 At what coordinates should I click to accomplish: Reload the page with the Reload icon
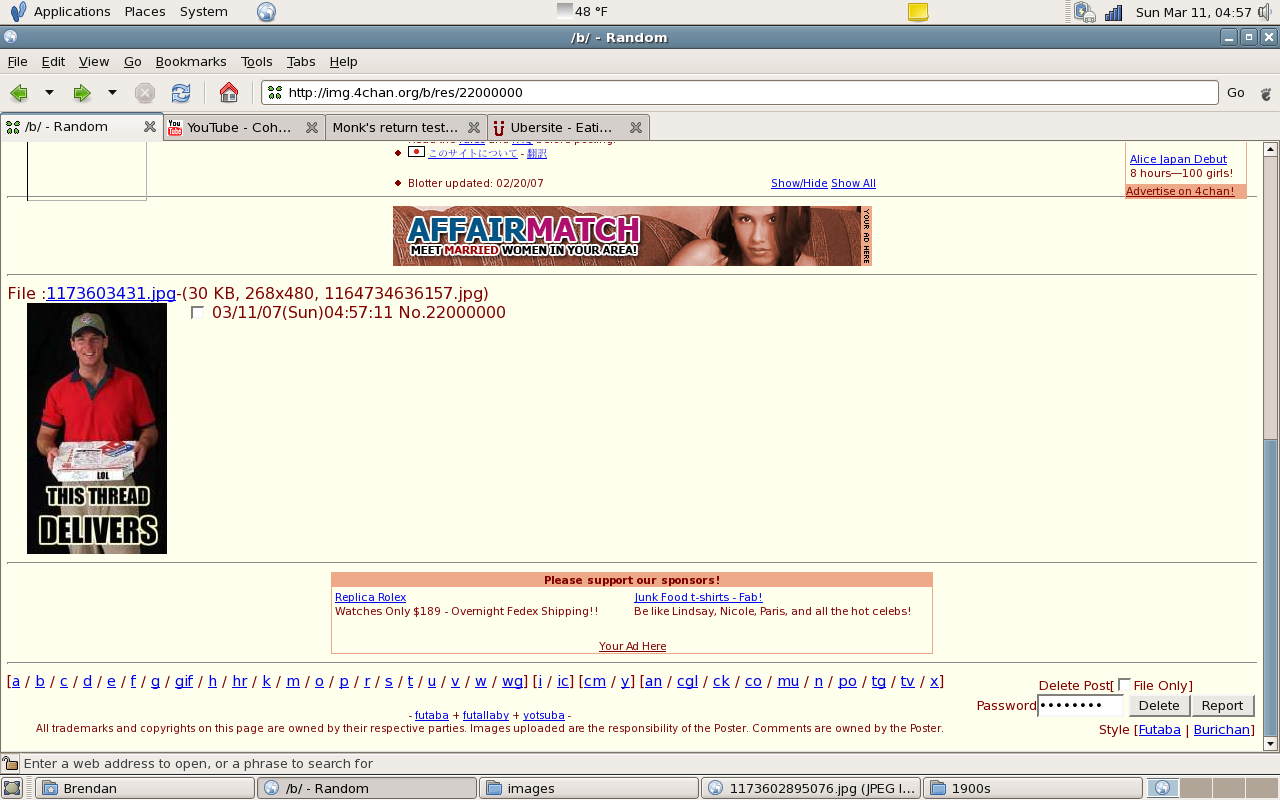click(x=180, y=93)
